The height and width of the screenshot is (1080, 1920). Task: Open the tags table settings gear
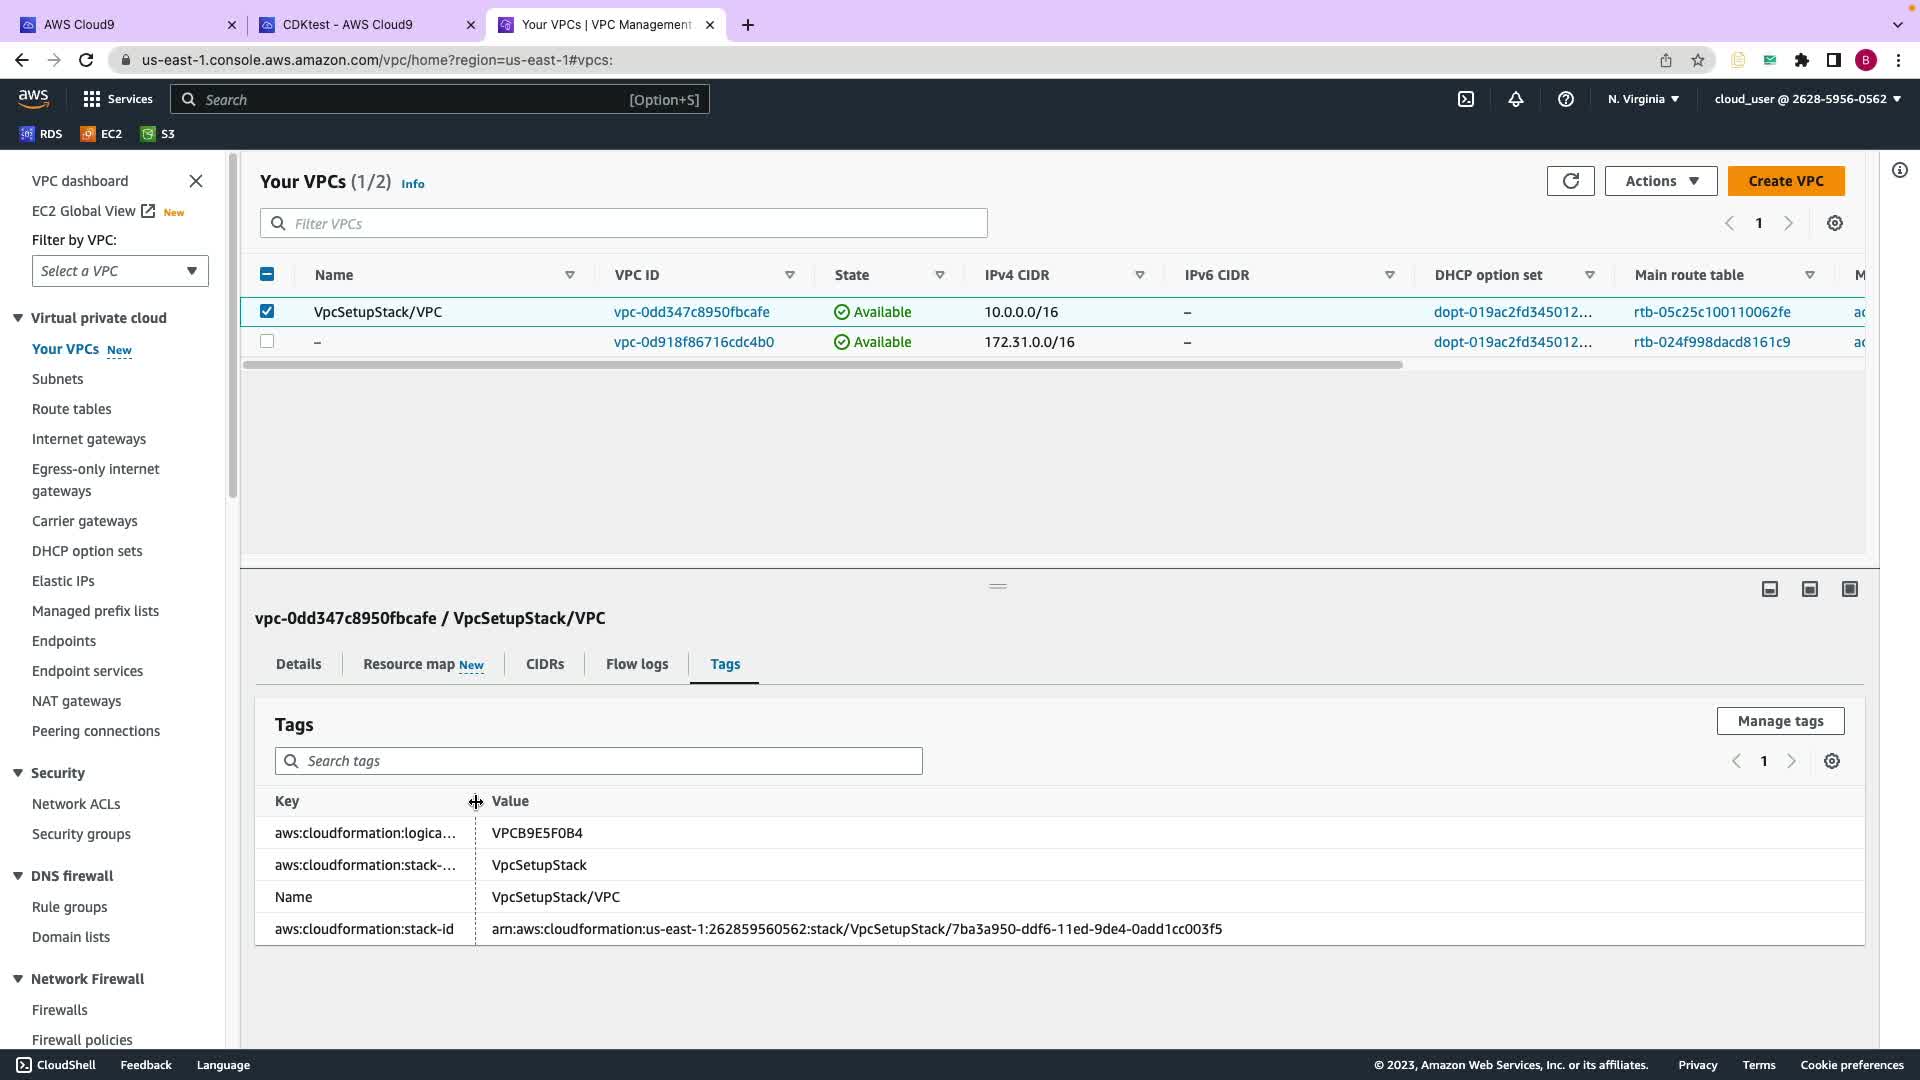[x=1832, y=762]
